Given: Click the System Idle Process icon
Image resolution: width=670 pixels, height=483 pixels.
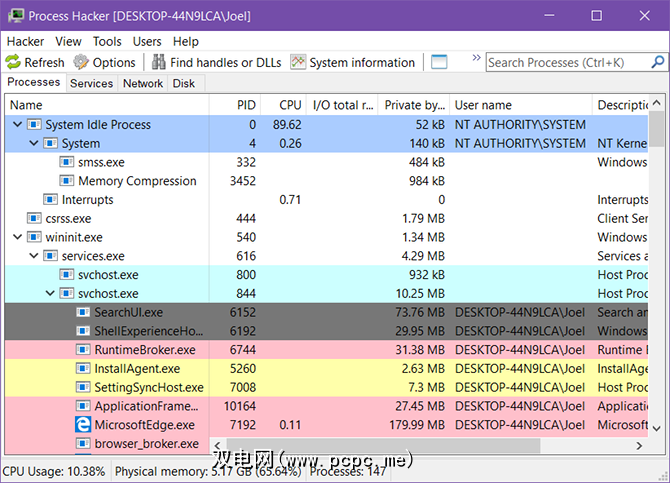Looking at the screenshot, I should pyautogui.click(x=34, y=124).
